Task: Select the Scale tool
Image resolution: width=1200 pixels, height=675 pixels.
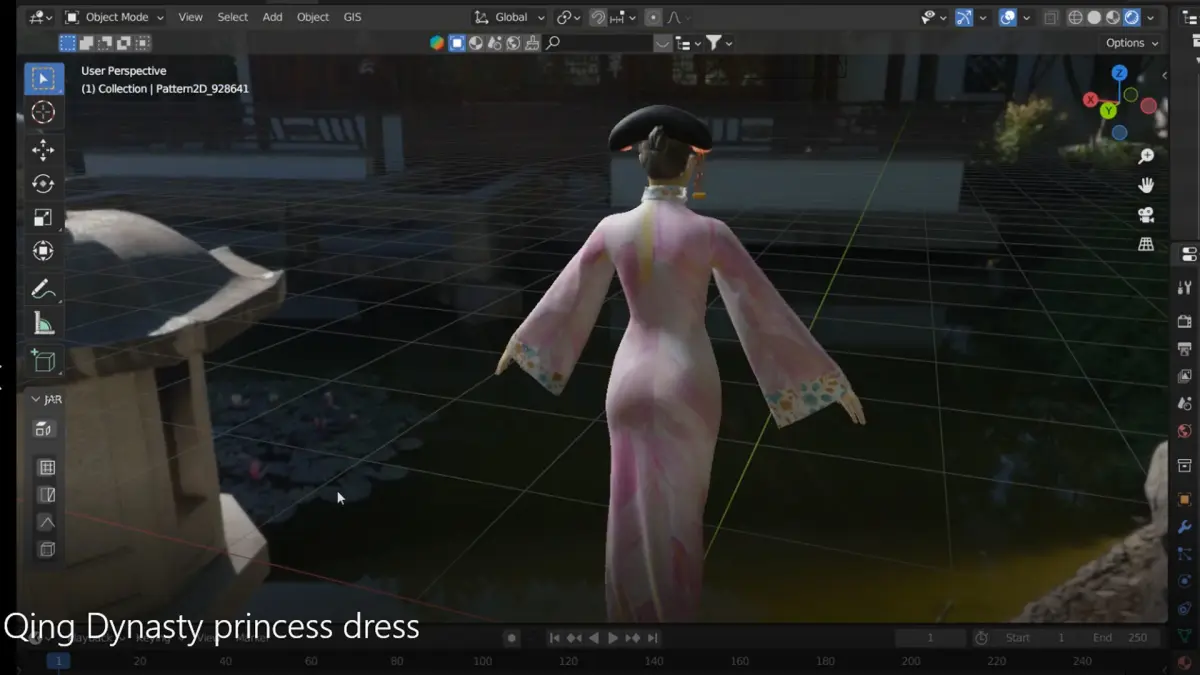Action: (44, 217)
